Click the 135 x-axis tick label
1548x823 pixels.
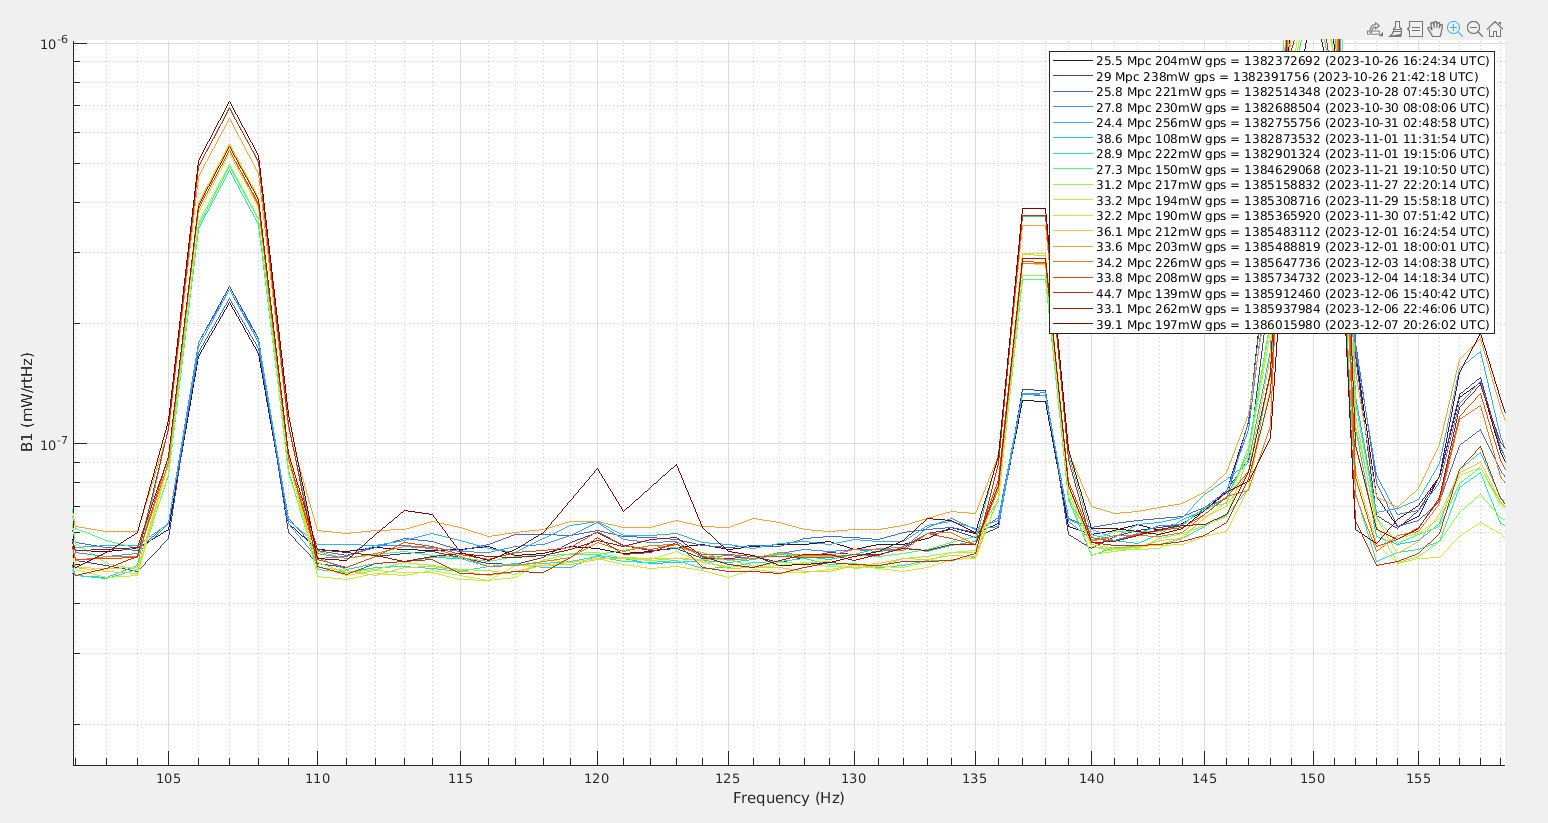tap(975, 778)
